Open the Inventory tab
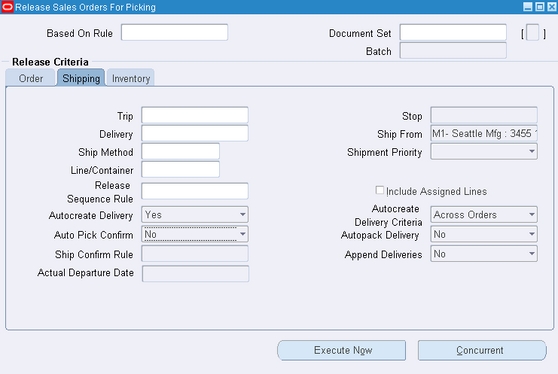This screenshot has height=374, width=558. coord(131,78)
